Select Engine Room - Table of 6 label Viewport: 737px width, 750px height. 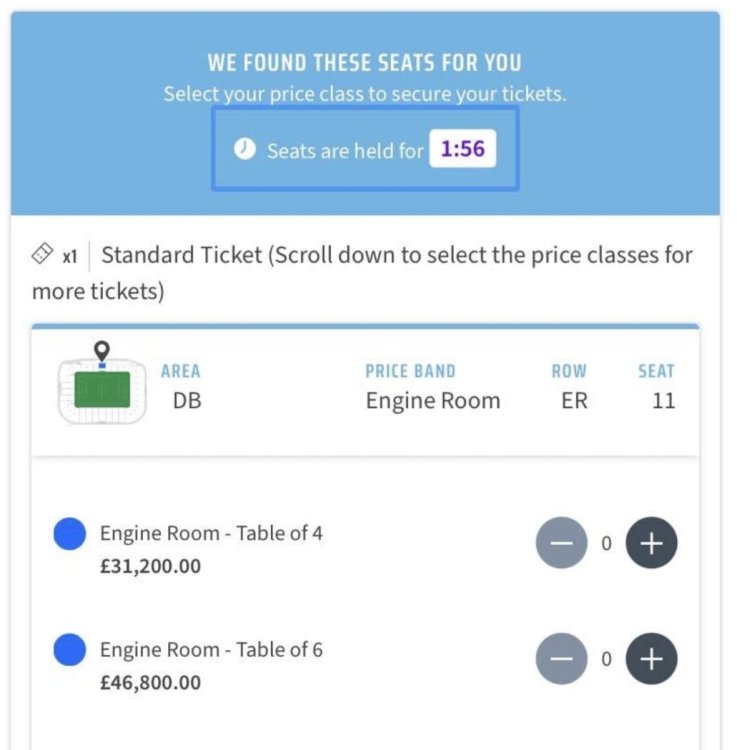[x=211, y=649]
